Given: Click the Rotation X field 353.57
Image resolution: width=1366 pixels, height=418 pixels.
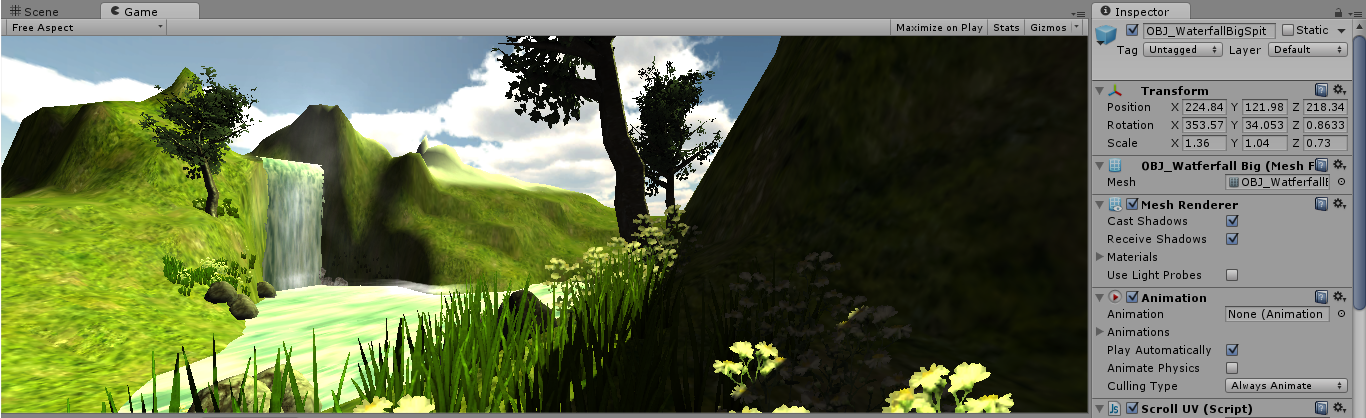Looking at the screenshot, I should tap(1204, 125).
